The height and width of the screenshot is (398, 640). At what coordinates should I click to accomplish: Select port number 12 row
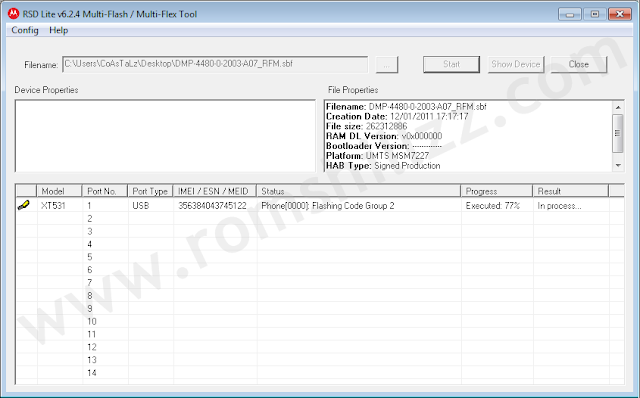click(x=320, y=347)
